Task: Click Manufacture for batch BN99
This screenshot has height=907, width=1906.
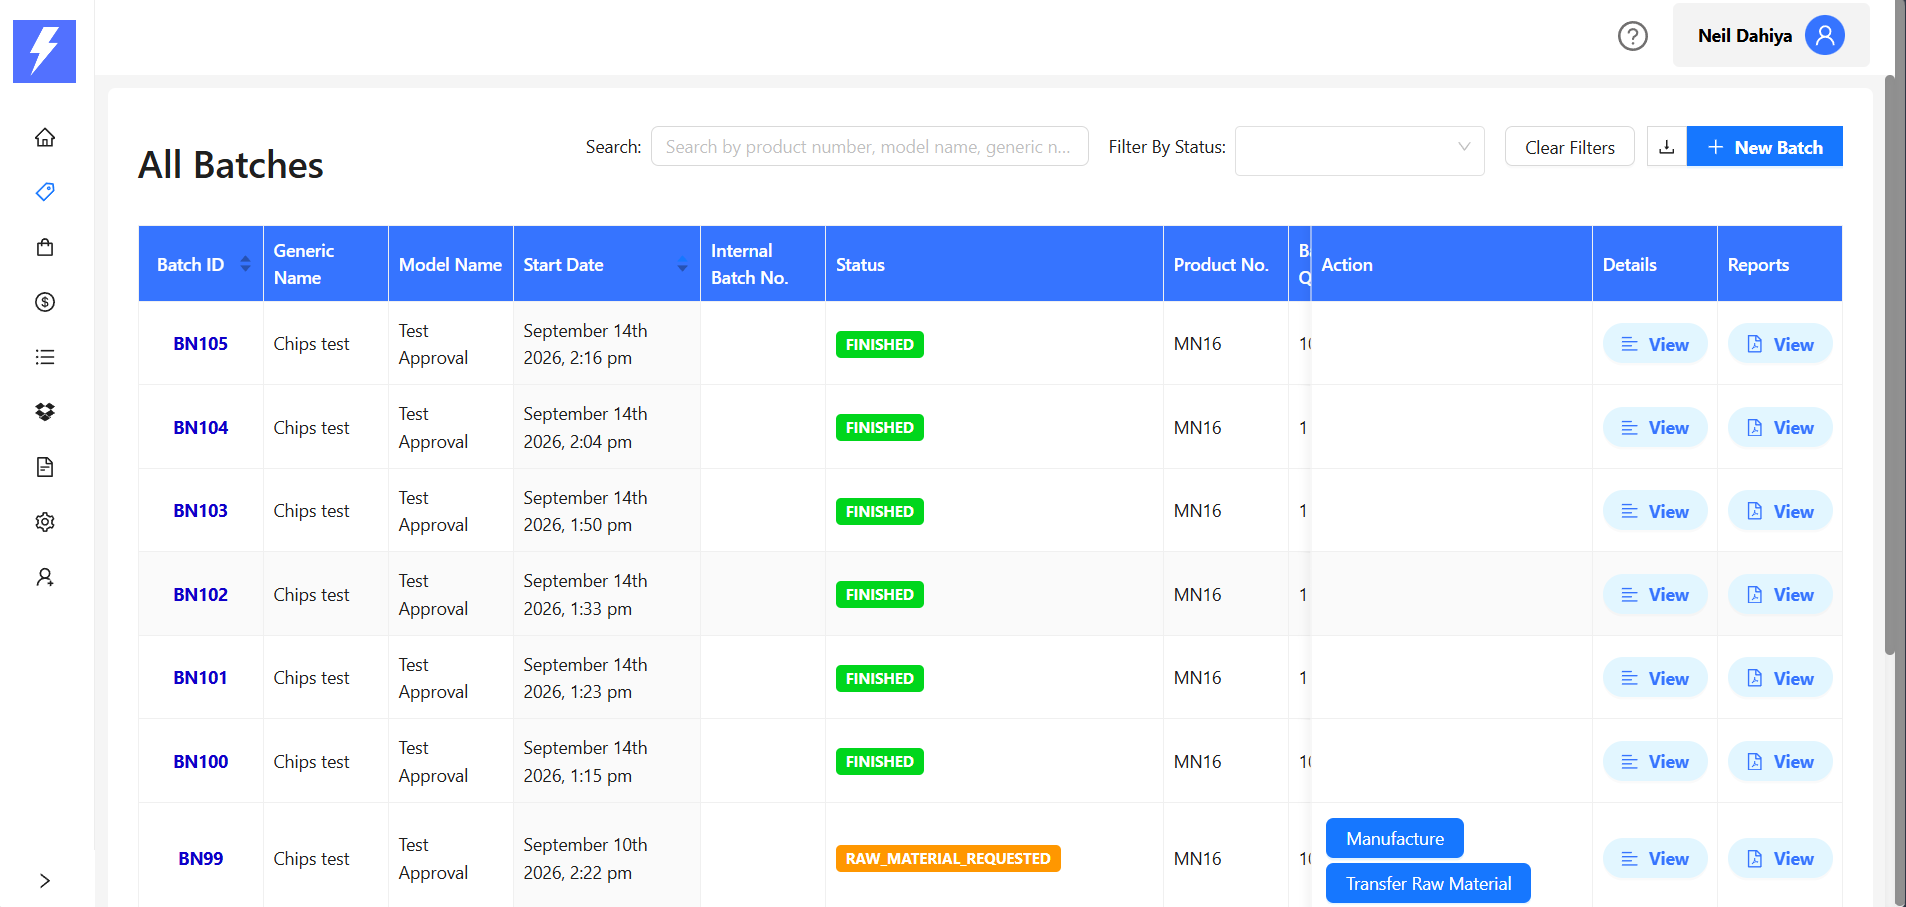Action: (x=1395, y=839)
